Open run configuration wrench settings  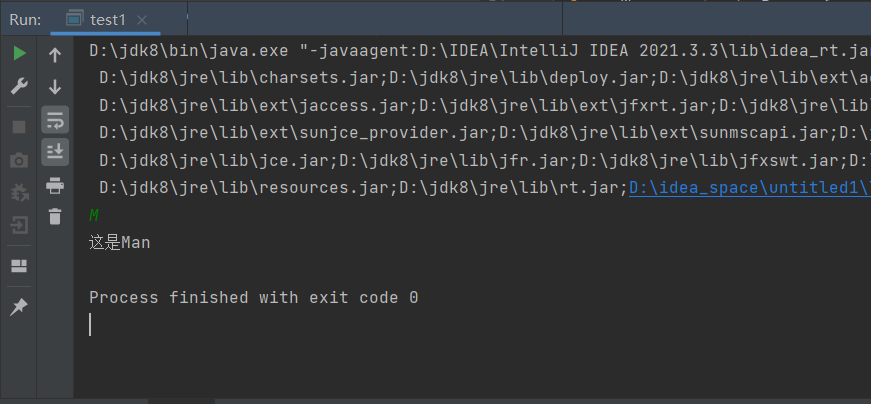19,87
